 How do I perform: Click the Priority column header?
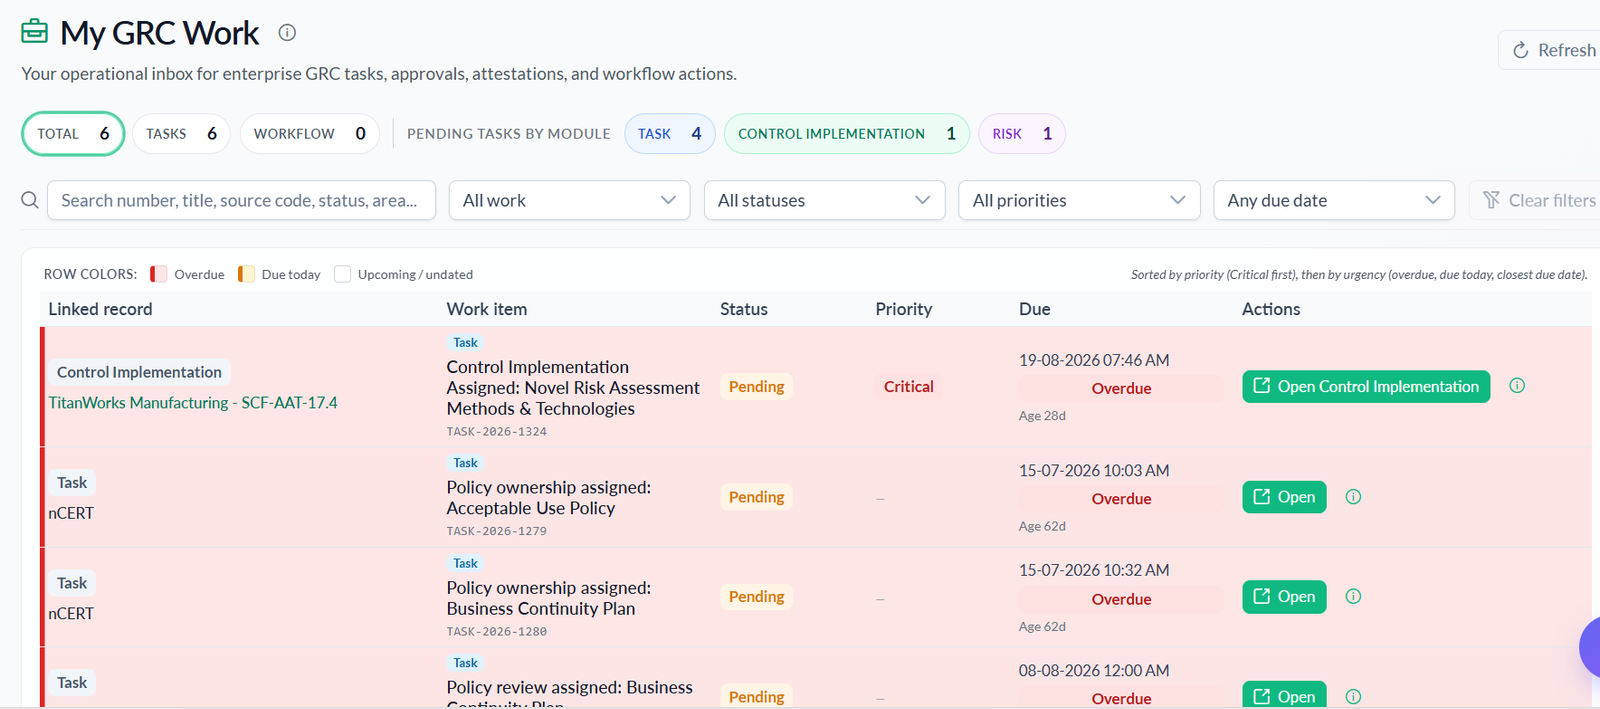[903, 309]
